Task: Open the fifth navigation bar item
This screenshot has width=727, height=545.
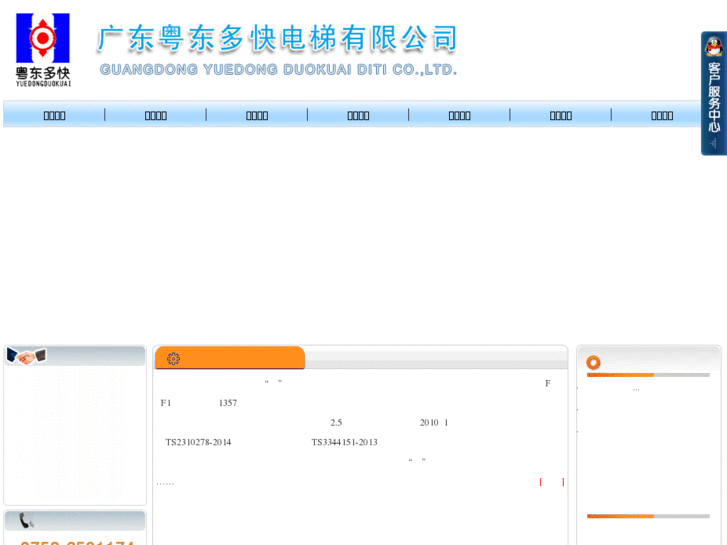Action: coord(459,115)
